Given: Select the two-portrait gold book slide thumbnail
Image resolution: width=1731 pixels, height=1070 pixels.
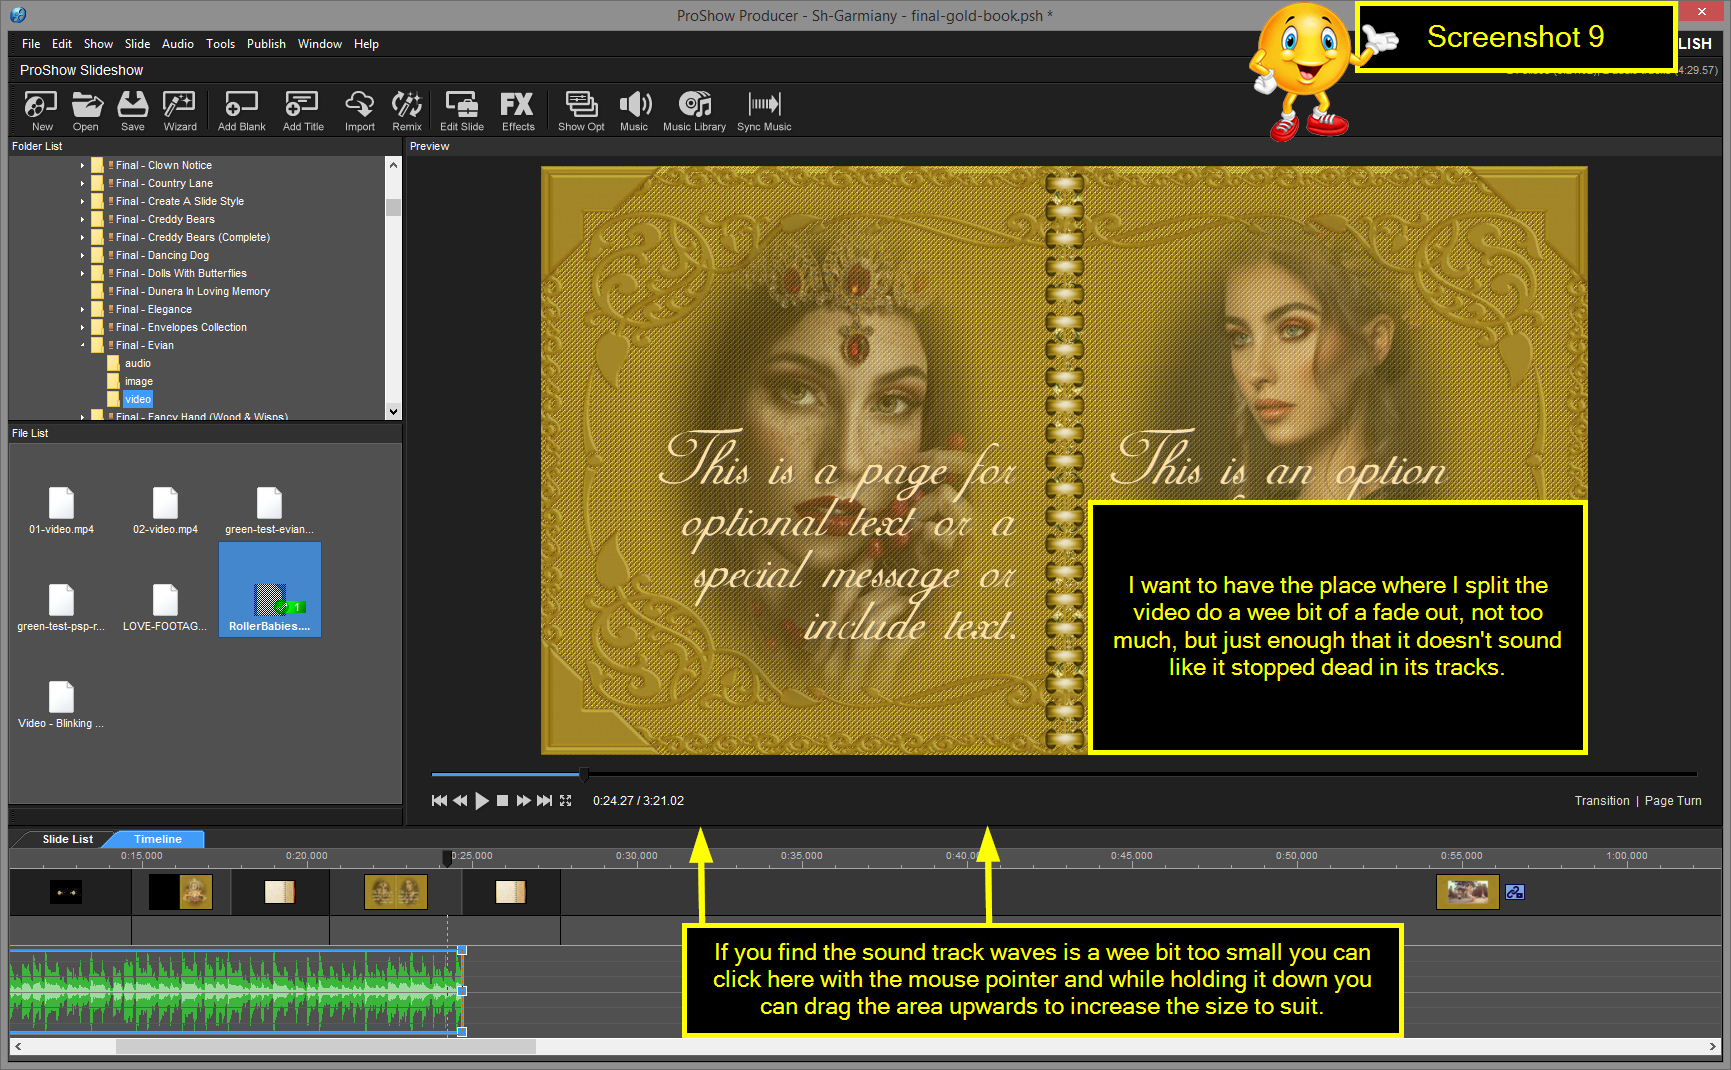Looking at the screenshot, I should pos(396,892).
